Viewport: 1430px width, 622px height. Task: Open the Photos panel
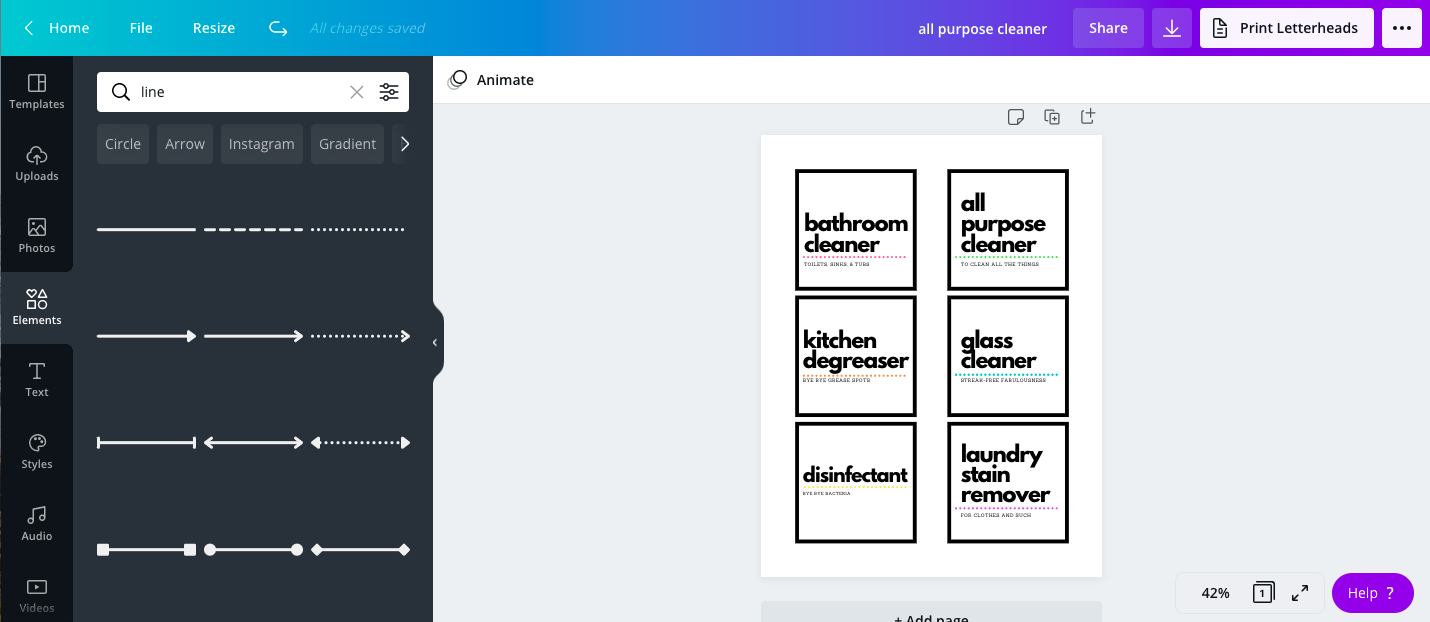37,235
